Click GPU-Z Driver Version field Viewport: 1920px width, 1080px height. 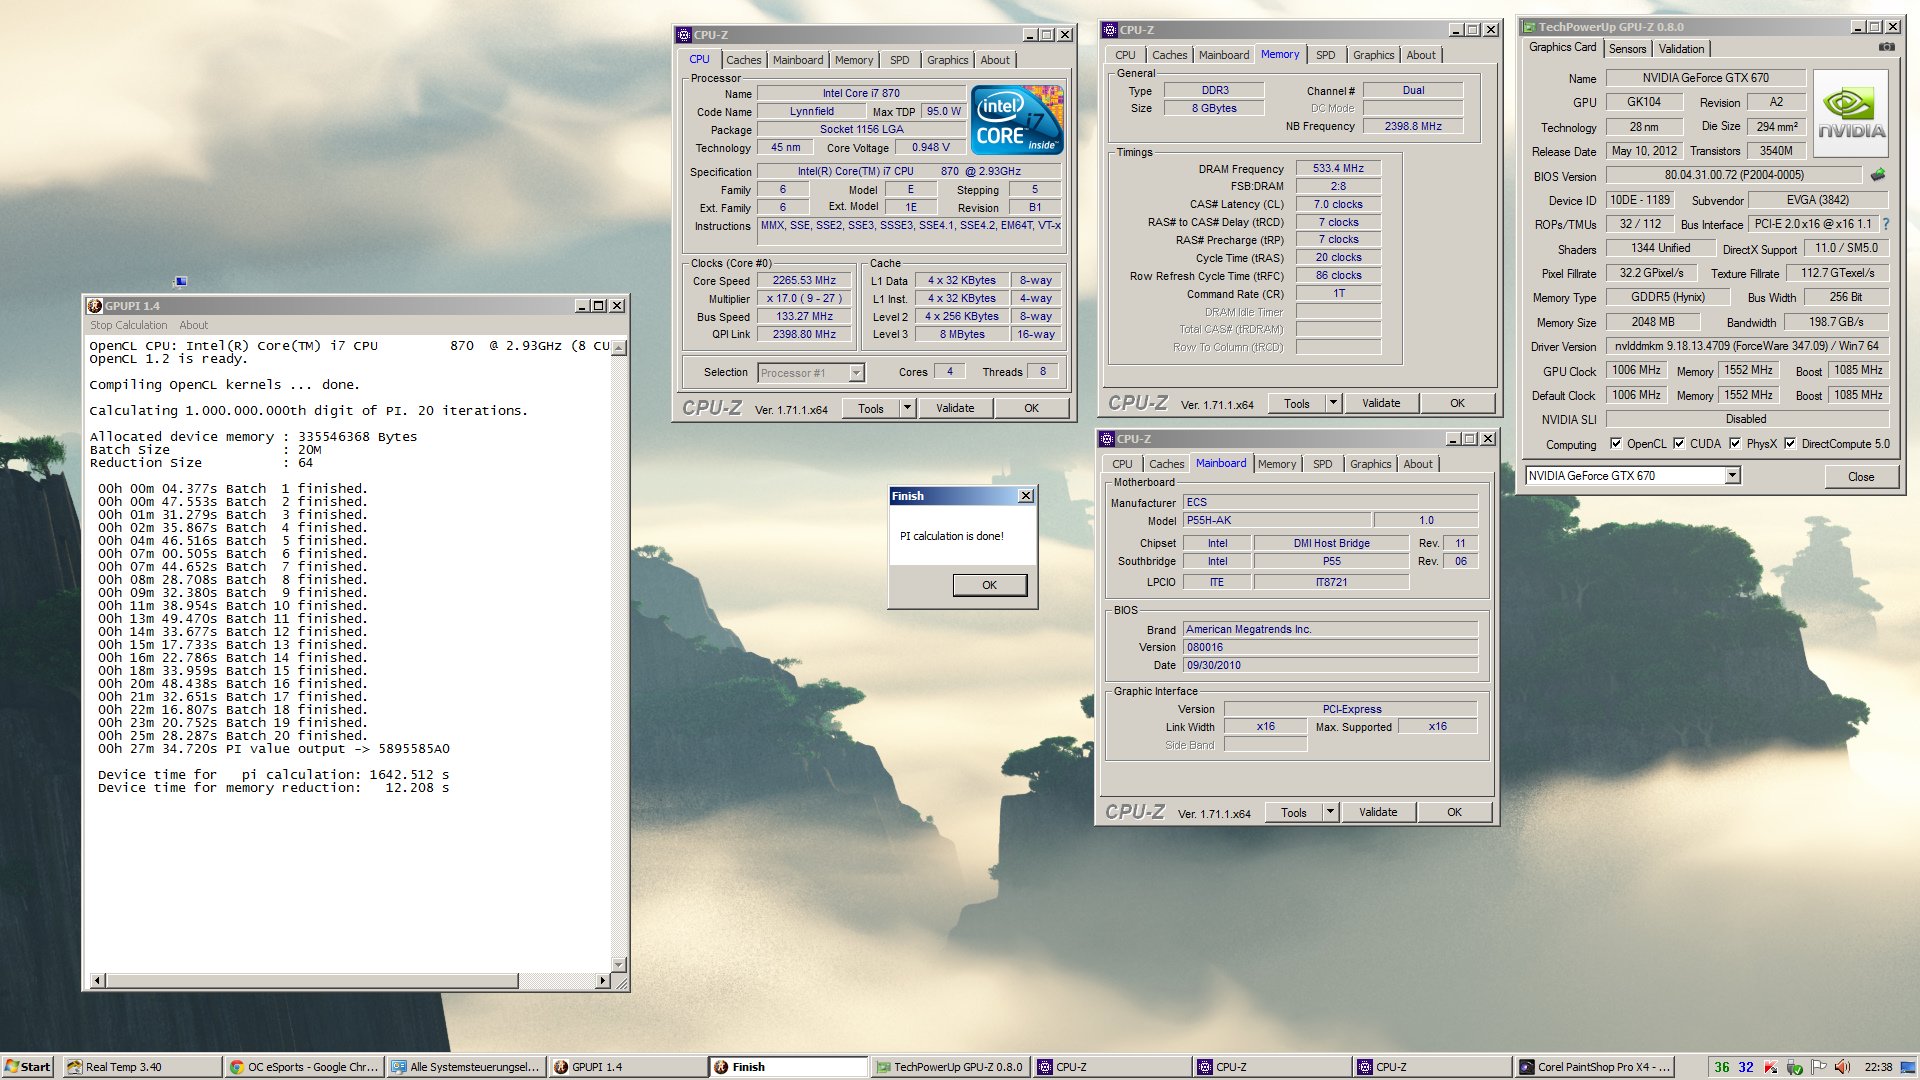click(x=1747, y=346)
